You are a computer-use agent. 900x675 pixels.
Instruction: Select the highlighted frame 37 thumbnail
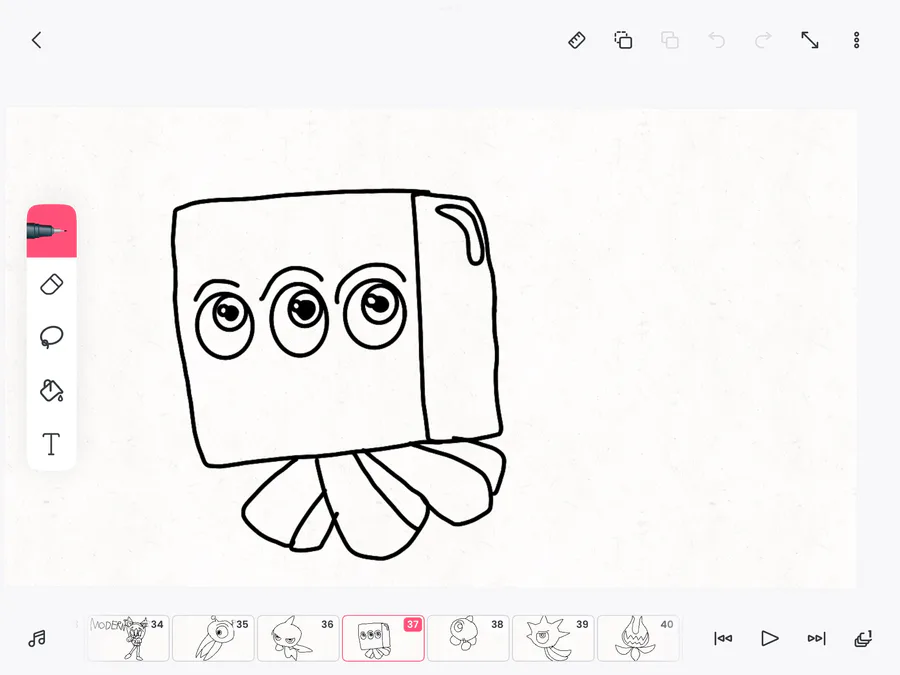coord(383,638)
